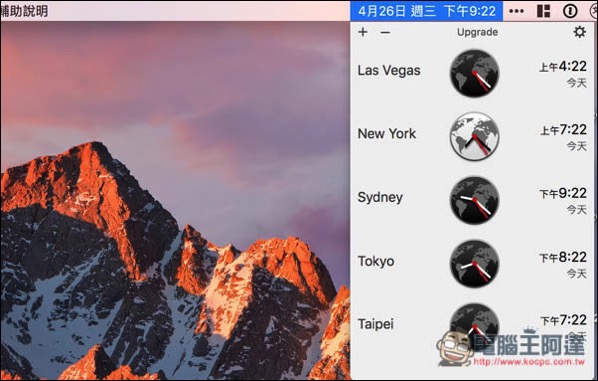Click the New York globe clock
The image size is (598, 381).
(x=474, y=136)
